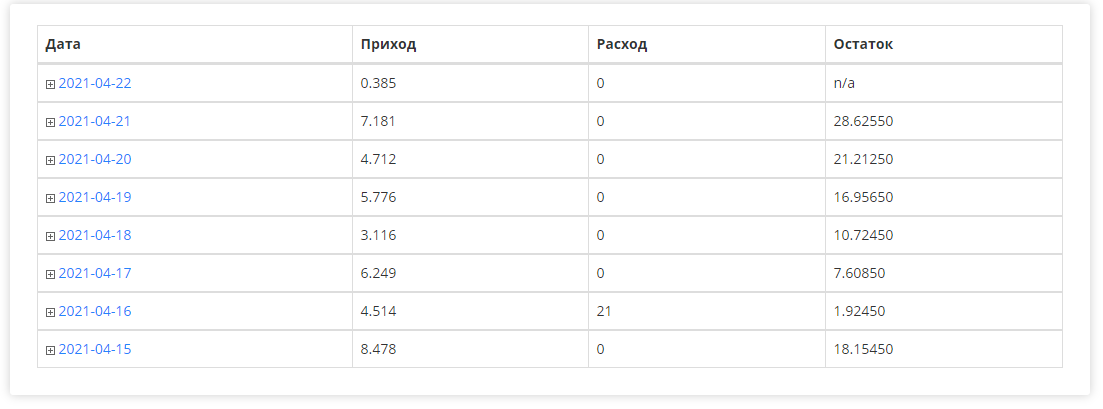Click the Дата column header
1103x409 pixels.
coord(63,45)
